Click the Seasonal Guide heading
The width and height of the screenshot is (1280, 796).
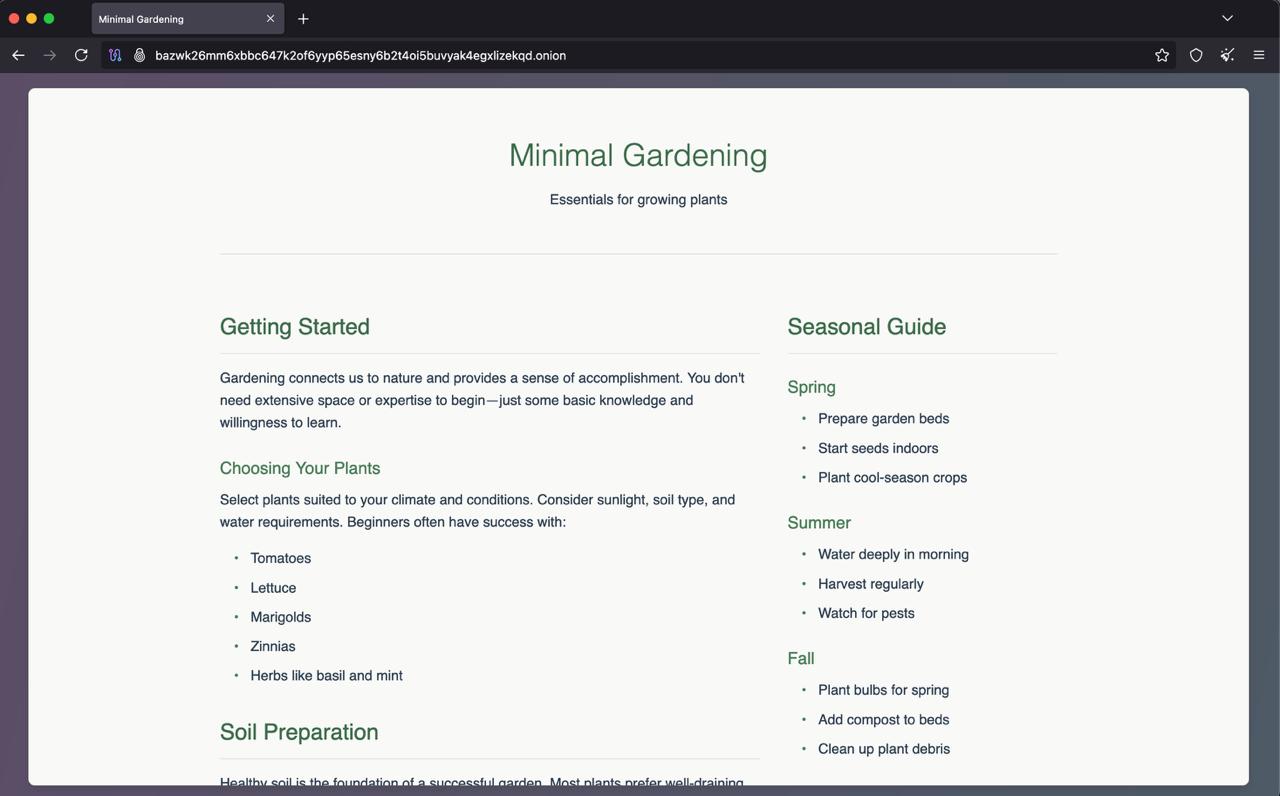(866, 326)
